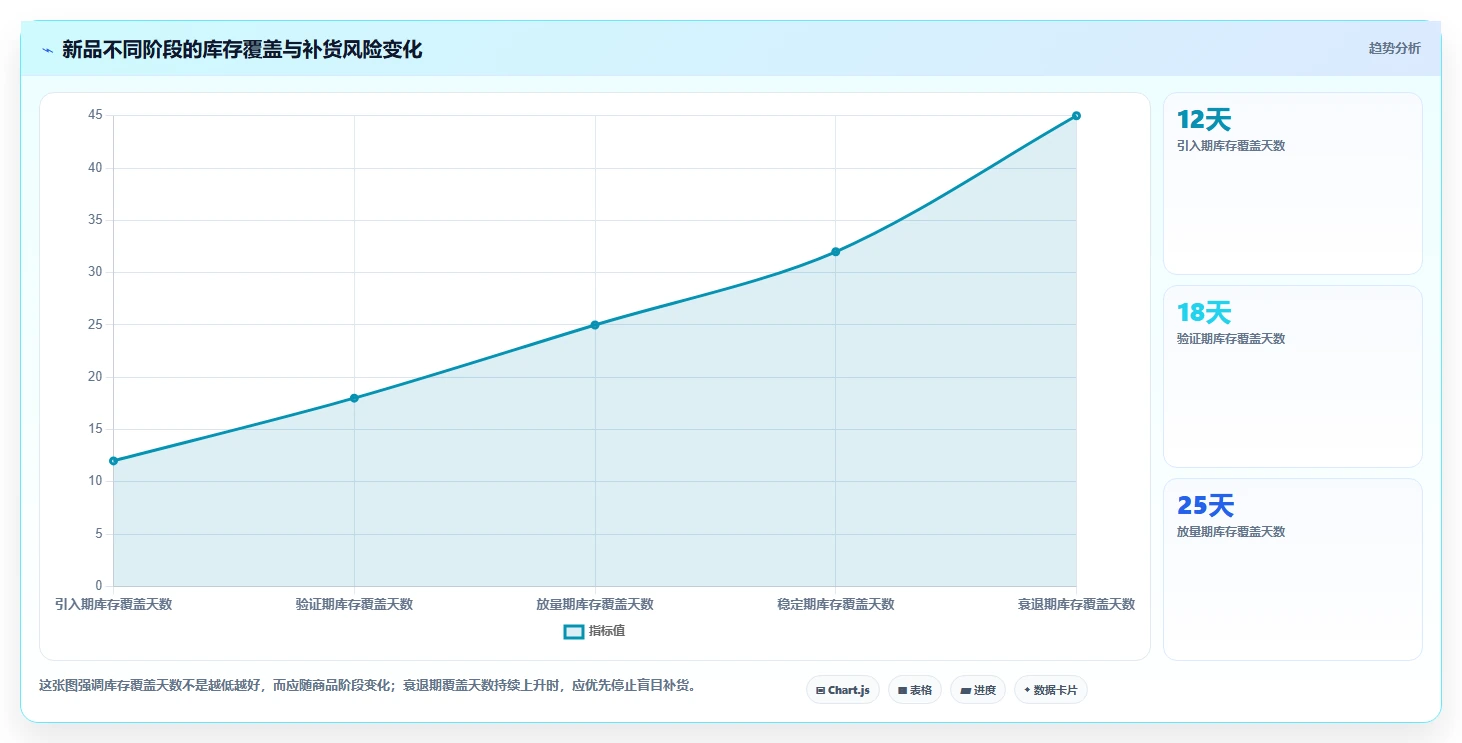
Task: Click the 指标值 legend text
Action: click(607, 631)
